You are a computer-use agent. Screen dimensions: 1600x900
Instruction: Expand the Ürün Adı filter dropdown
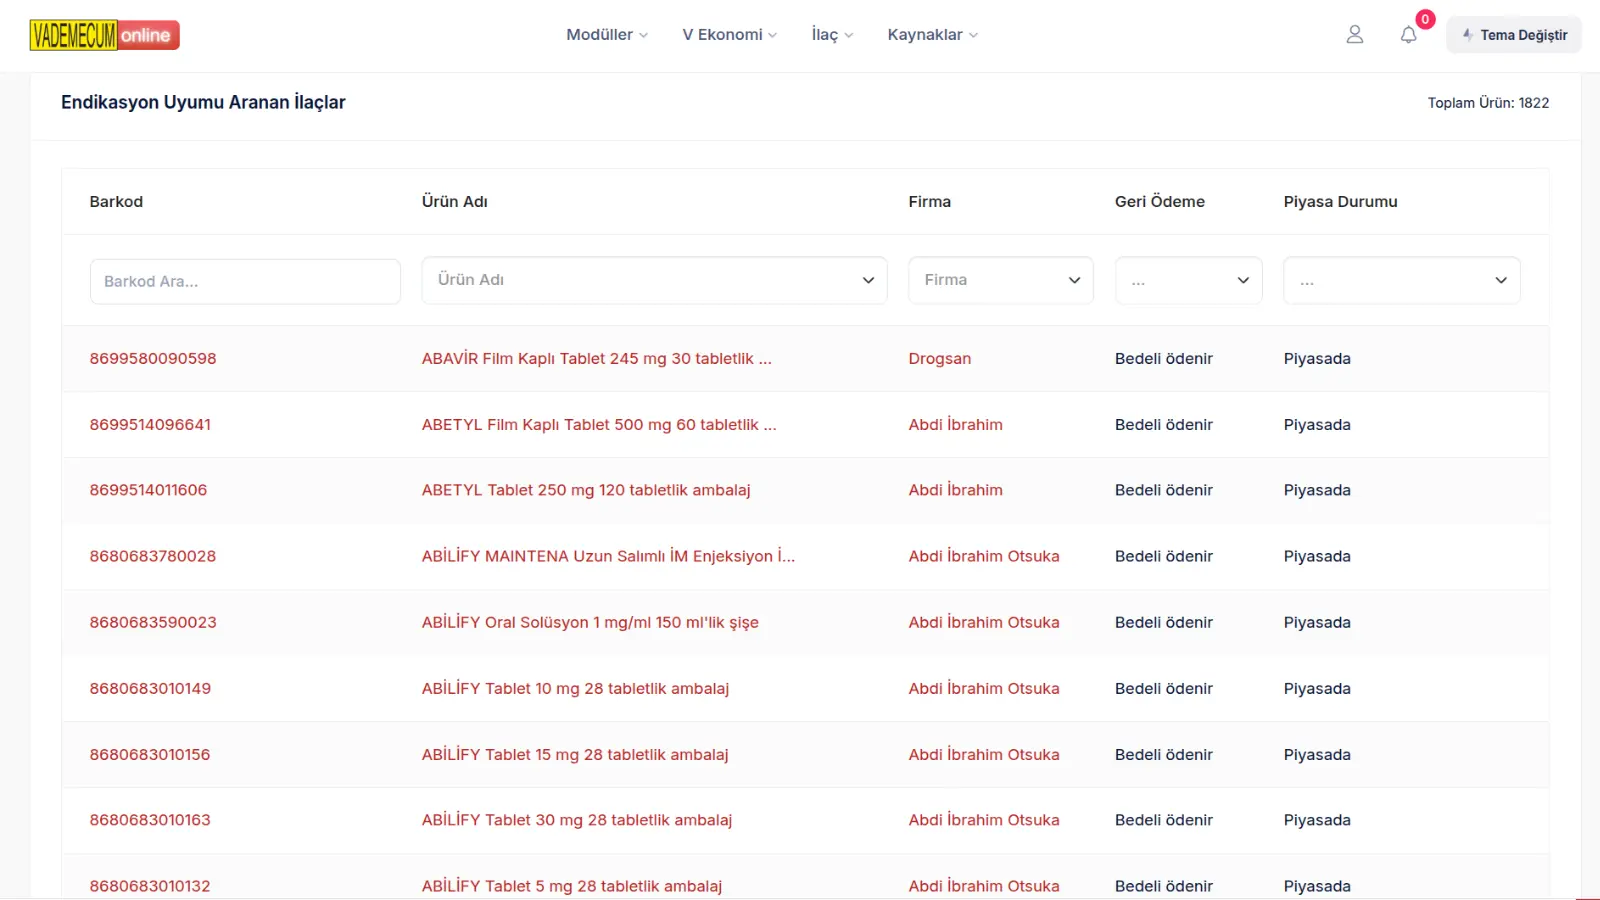(x=654, y=280)
